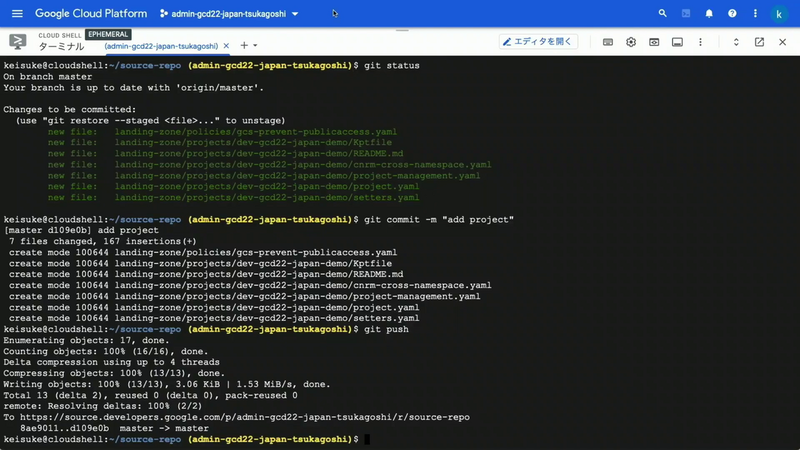Open the keyboard shortcuts icon
Screen dimensions: 800x450
click(608, 42)
